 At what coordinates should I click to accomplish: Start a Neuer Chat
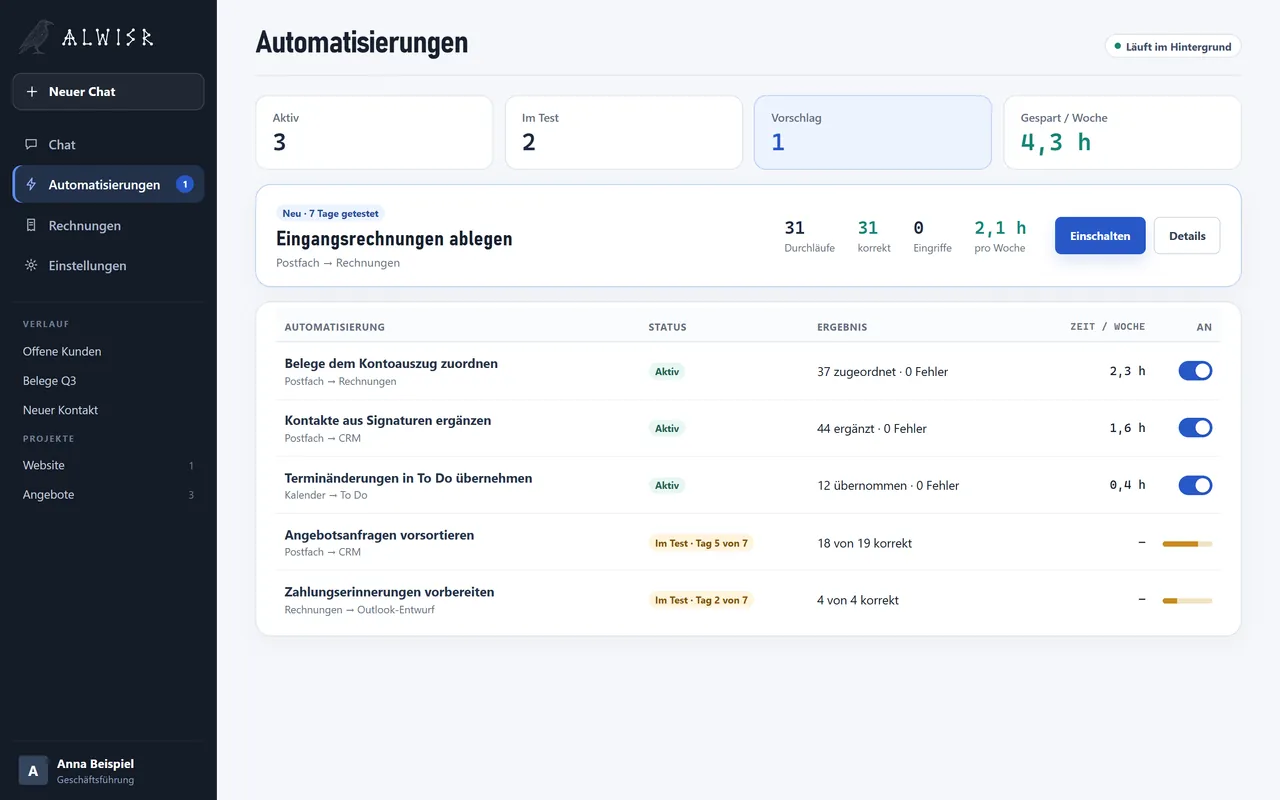(x=108, y=92)
